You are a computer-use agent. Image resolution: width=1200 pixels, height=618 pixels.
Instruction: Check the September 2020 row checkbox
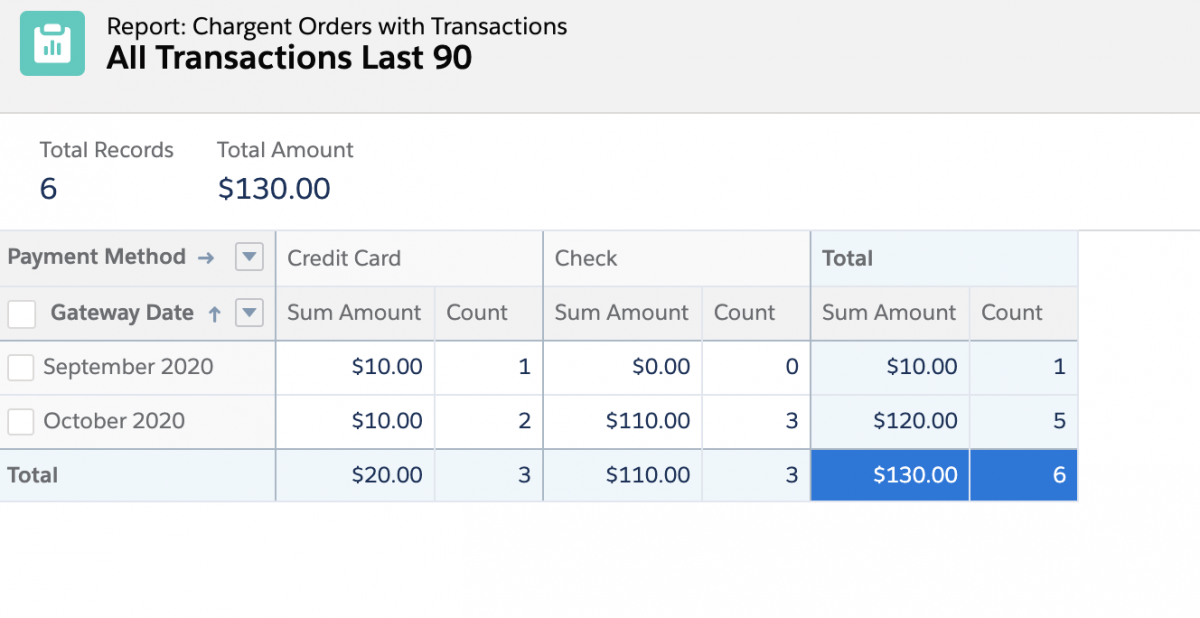(21, 368)
